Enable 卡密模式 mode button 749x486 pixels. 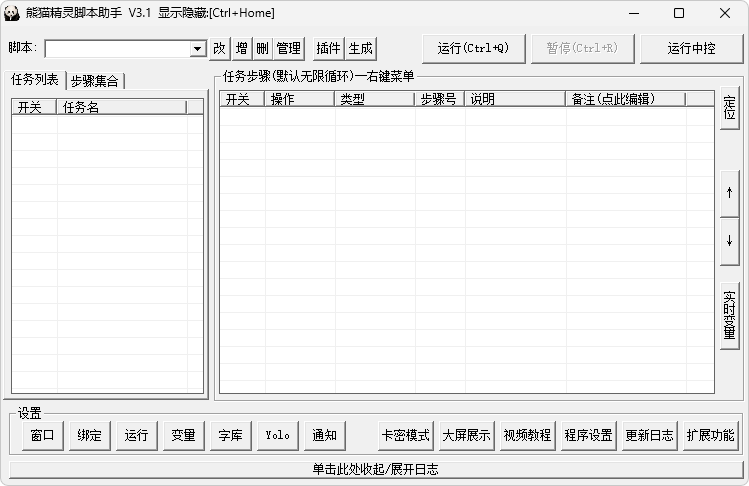[405, 435]
